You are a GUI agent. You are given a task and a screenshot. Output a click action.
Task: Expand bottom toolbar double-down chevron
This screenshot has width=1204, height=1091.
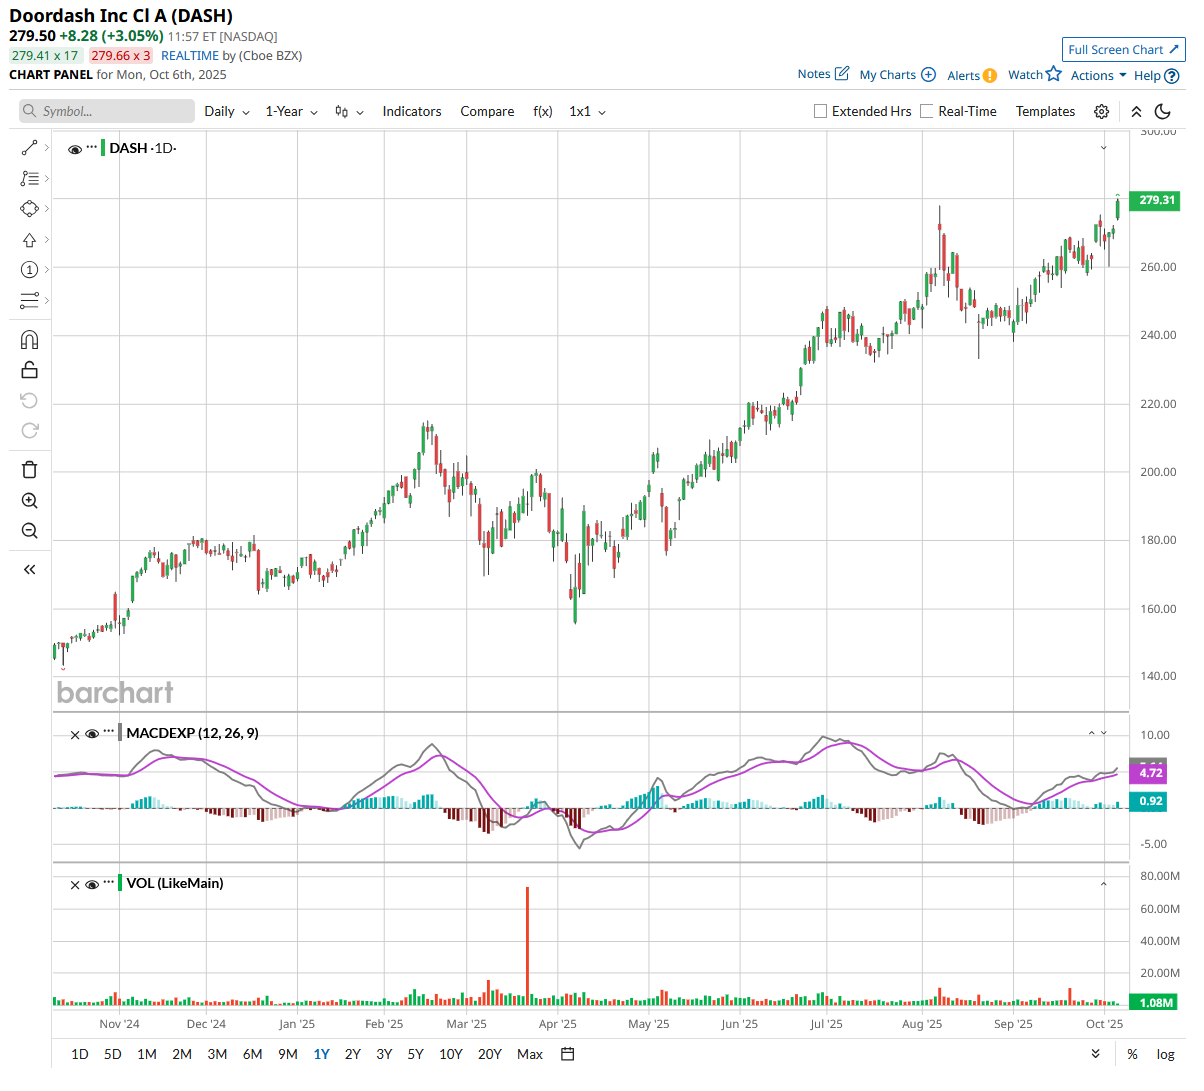pyautogui.click(x=1096, y=1054)
